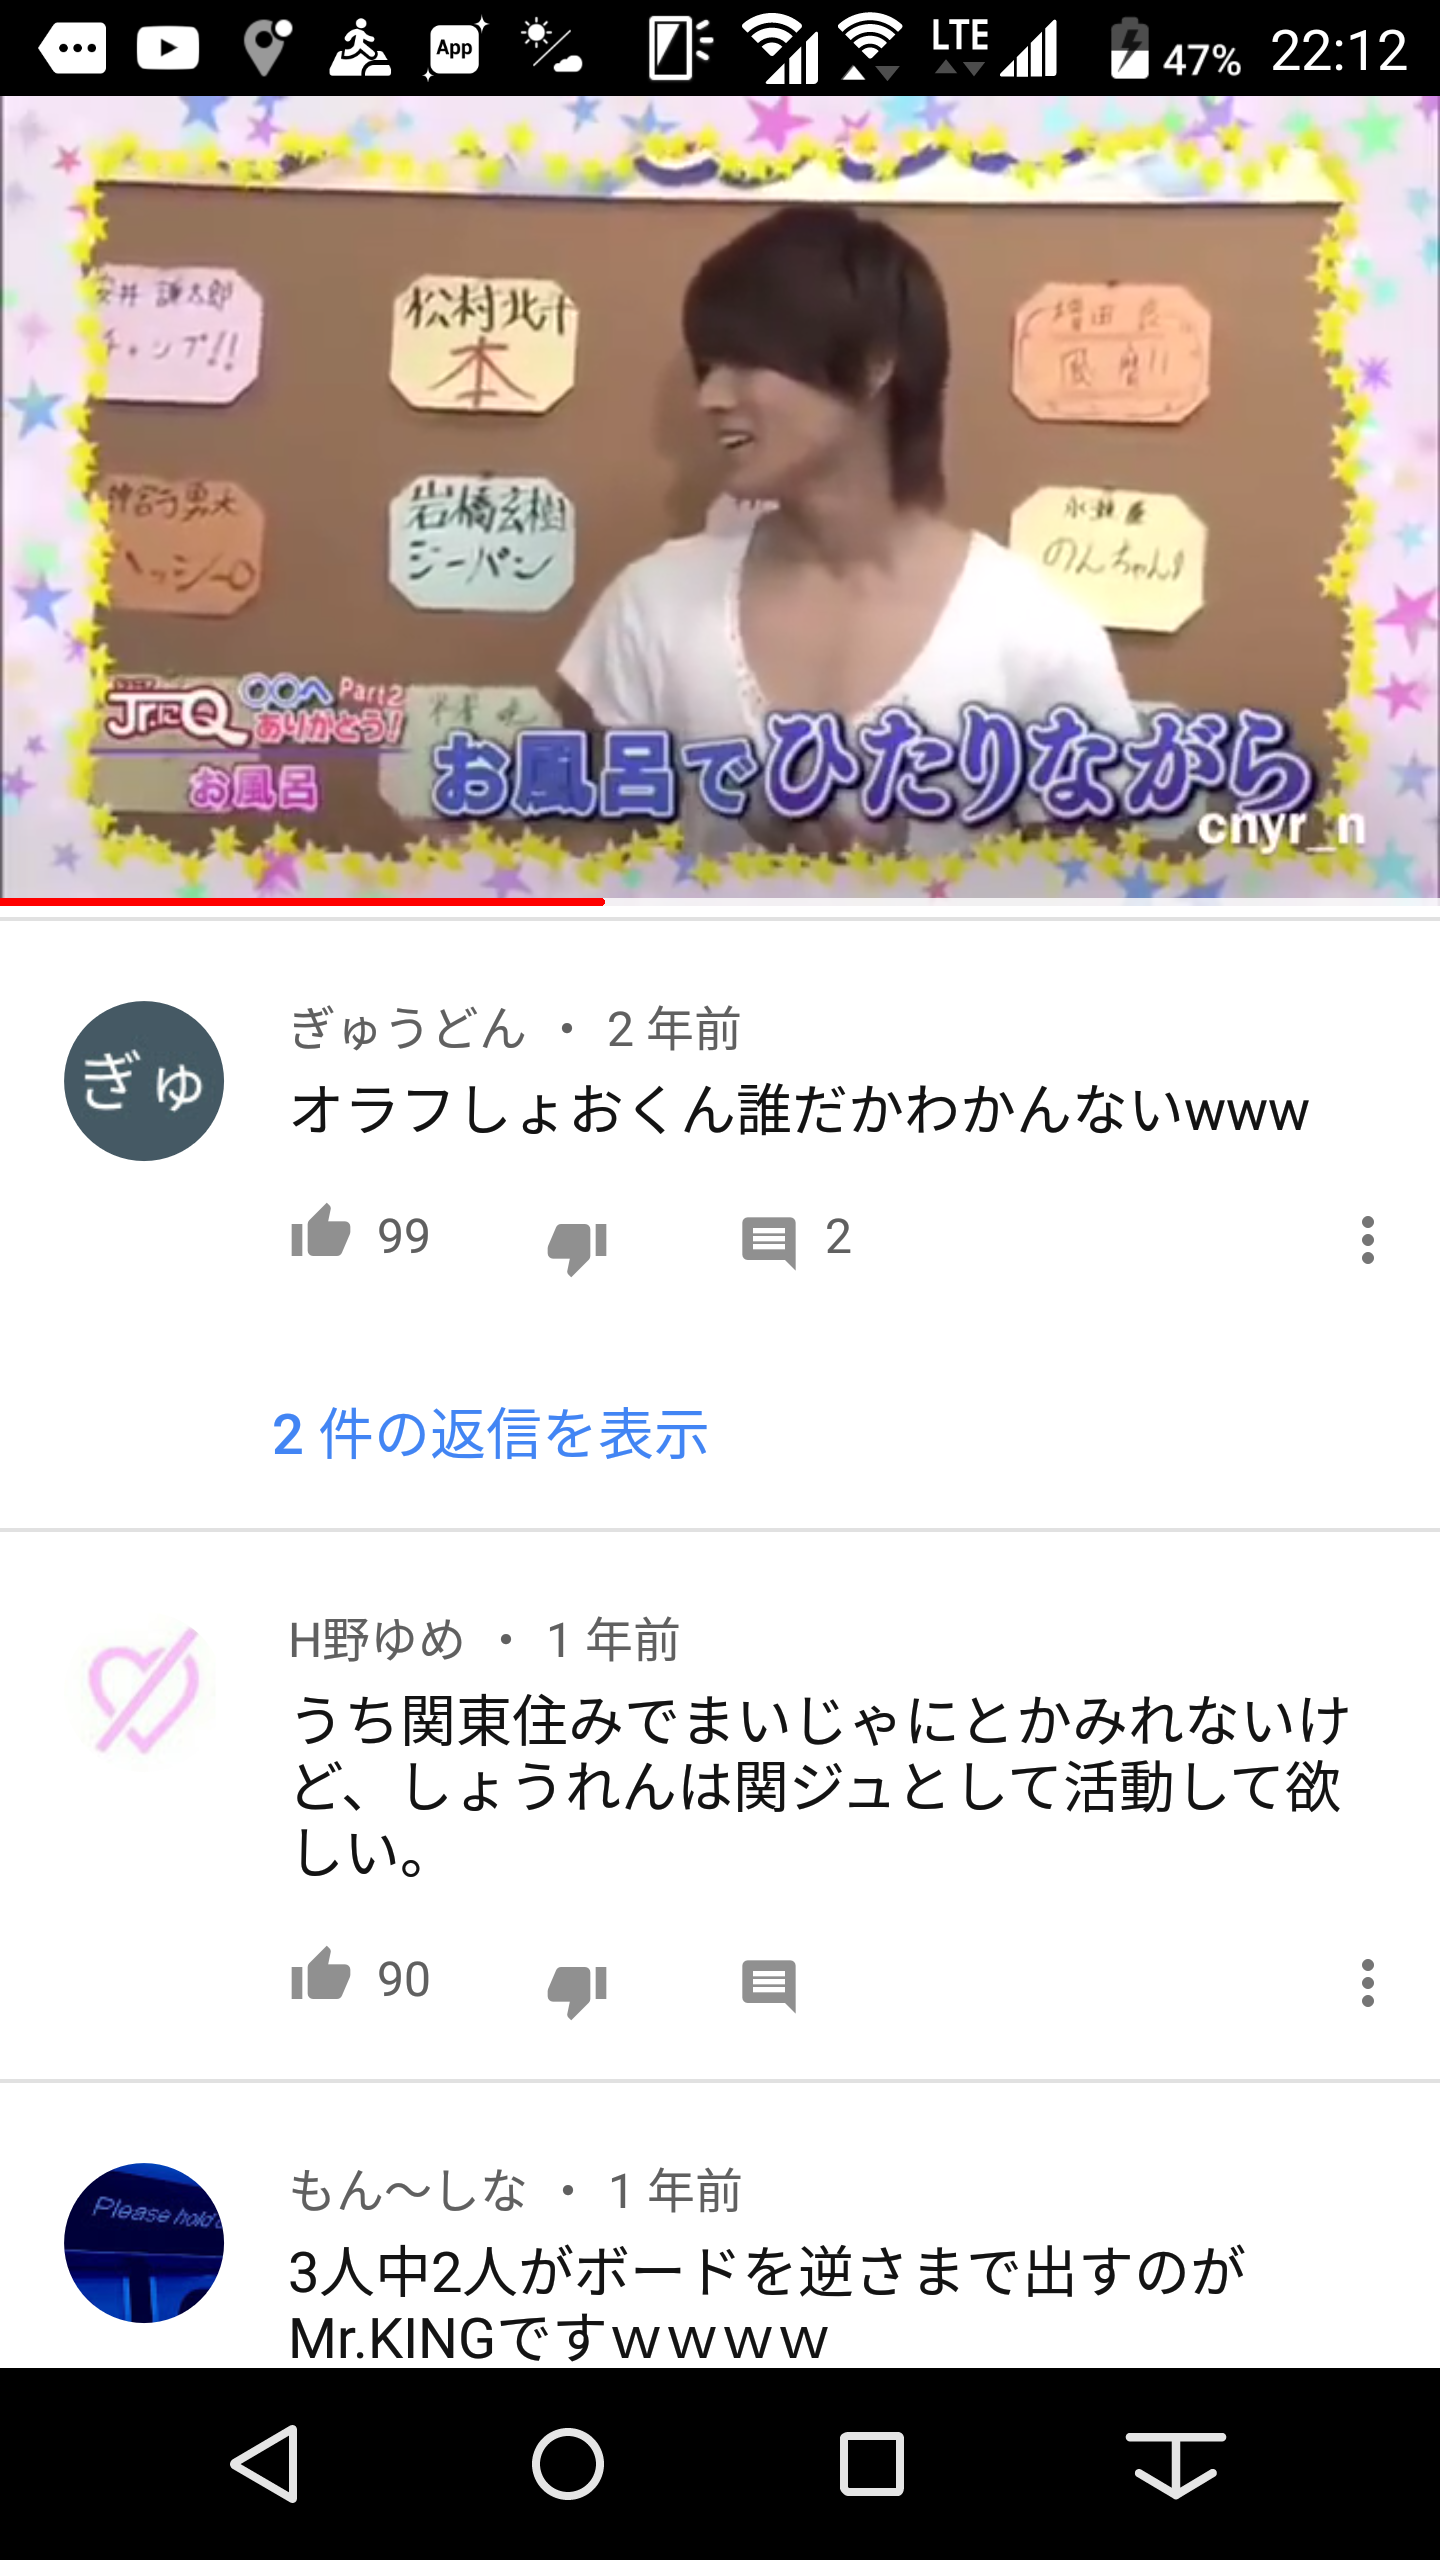Viewport: 1440px width, 2560px height.
Task: Open options menu for ぎゅうどん's comment
Action: [x=1367, y=1240]
